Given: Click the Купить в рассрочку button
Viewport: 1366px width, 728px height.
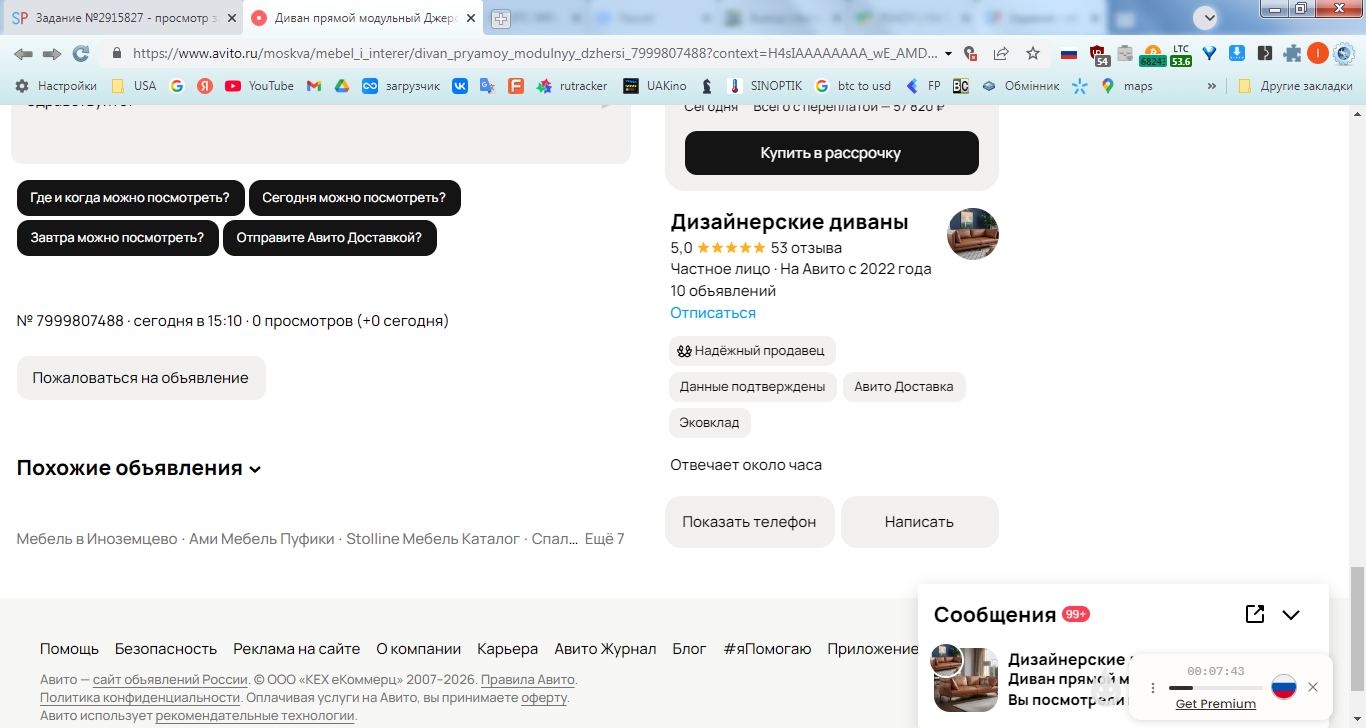Looking at the screenshot, I should (x=832, y=153).
